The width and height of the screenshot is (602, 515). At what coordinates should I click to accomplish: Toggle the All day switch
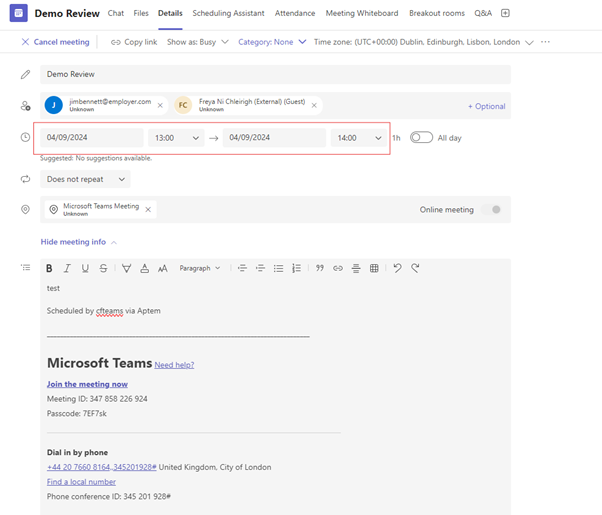(421, 137)
